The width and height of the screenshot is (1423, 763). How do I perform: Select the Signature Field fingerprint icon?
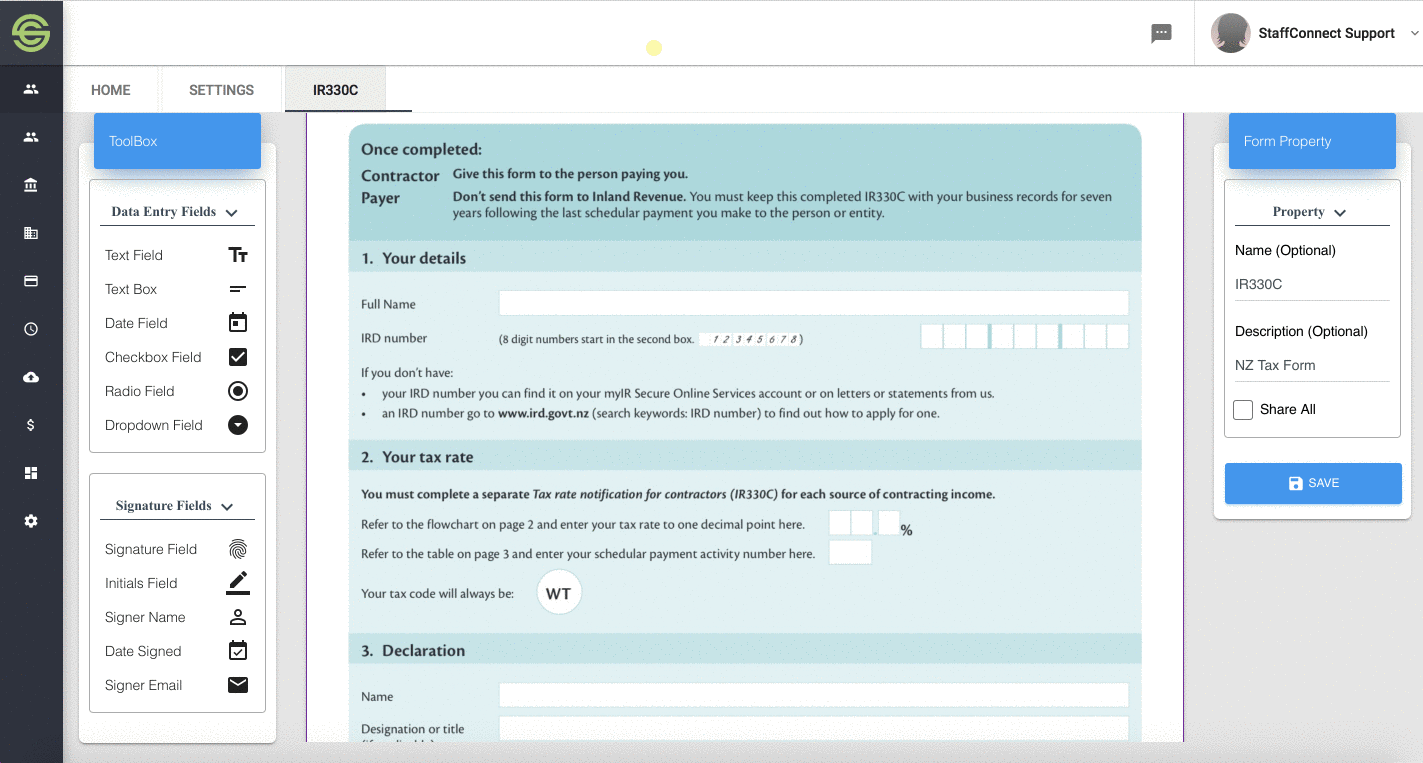238,549
